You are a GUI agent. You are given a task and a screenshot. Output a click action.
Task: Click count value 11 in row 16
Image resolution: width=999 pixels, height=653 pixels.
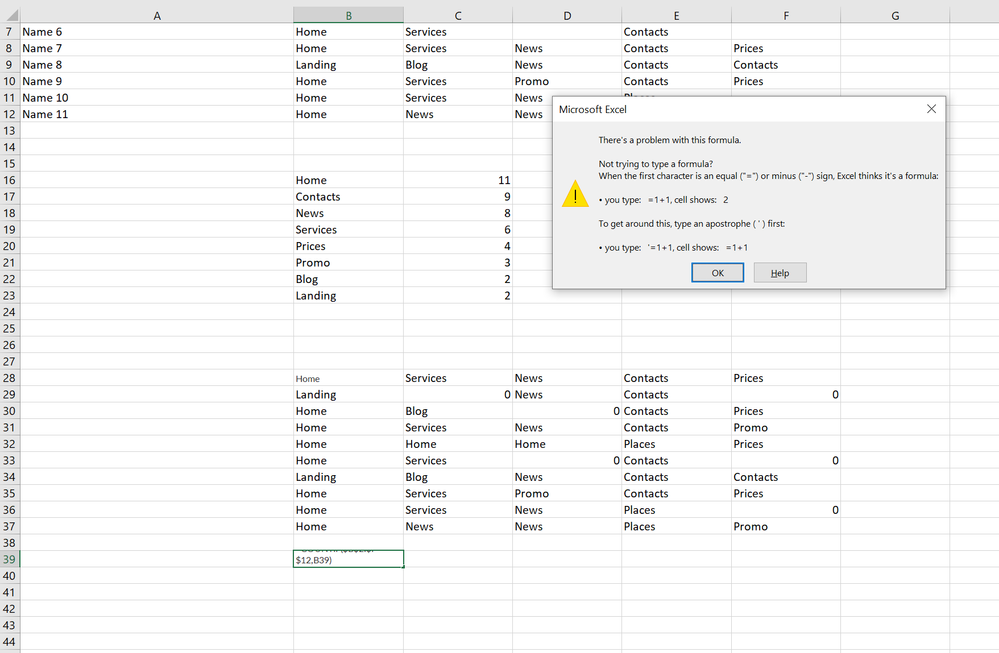tap(458, 180)
